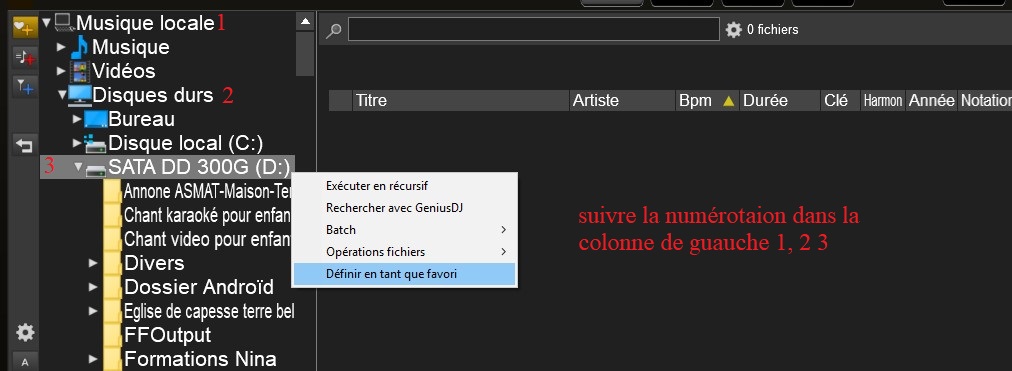Click into the search text field
Image resolution: width=1012 pixels, height=371 pixels.
point(534,30)
